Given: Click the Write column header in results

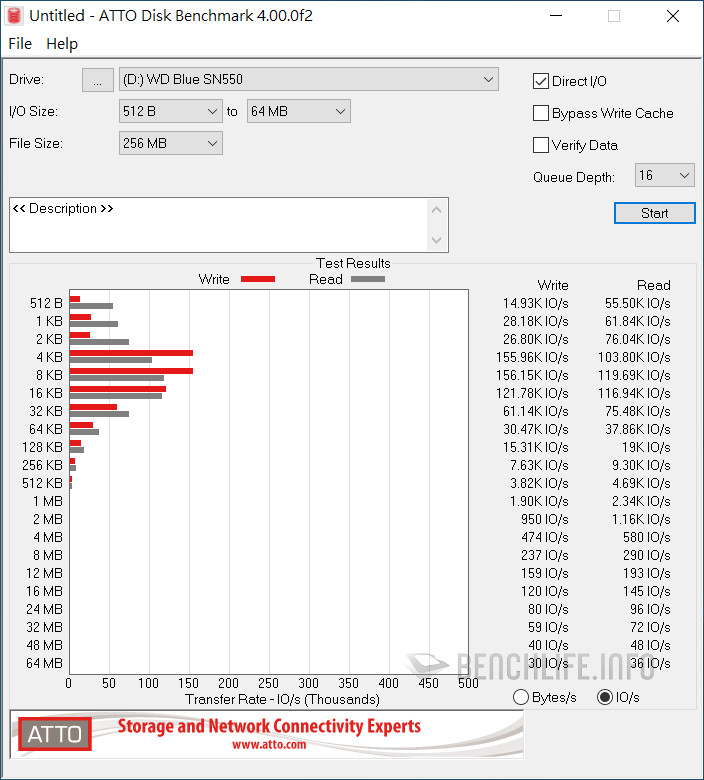Looking at the screenshot, I should pos(553,285).
